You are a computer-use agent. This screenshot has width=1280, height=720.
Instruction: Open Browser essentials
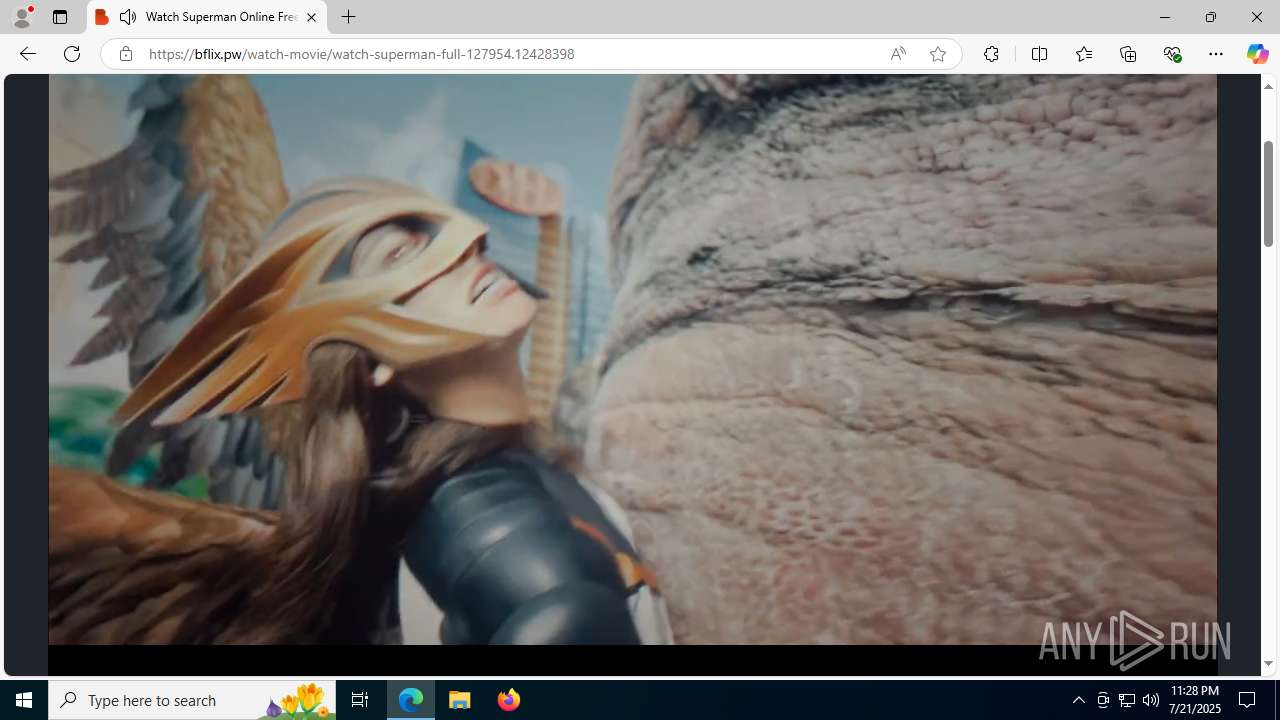coord(1172,54)
